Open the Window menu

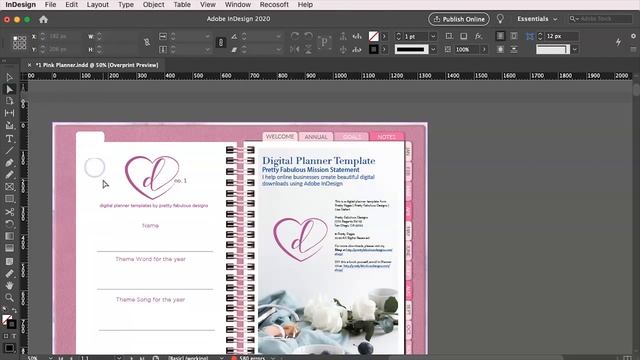click(238, 5)
